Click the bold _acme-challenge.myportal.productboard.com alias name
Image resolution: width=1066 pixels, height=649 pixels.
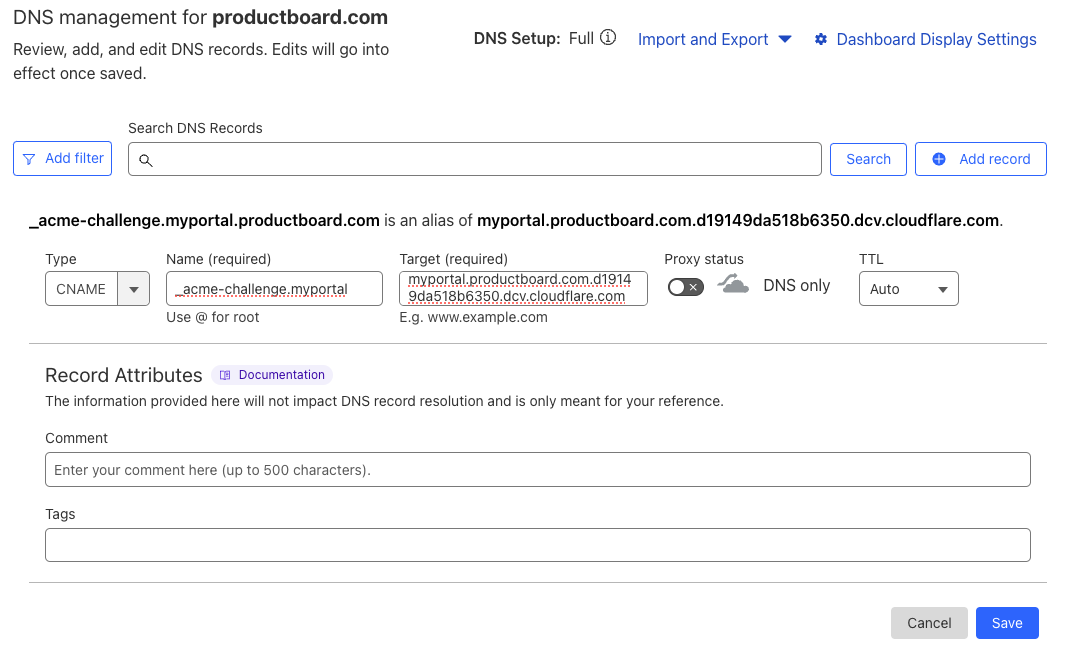(x=204, y=221)
